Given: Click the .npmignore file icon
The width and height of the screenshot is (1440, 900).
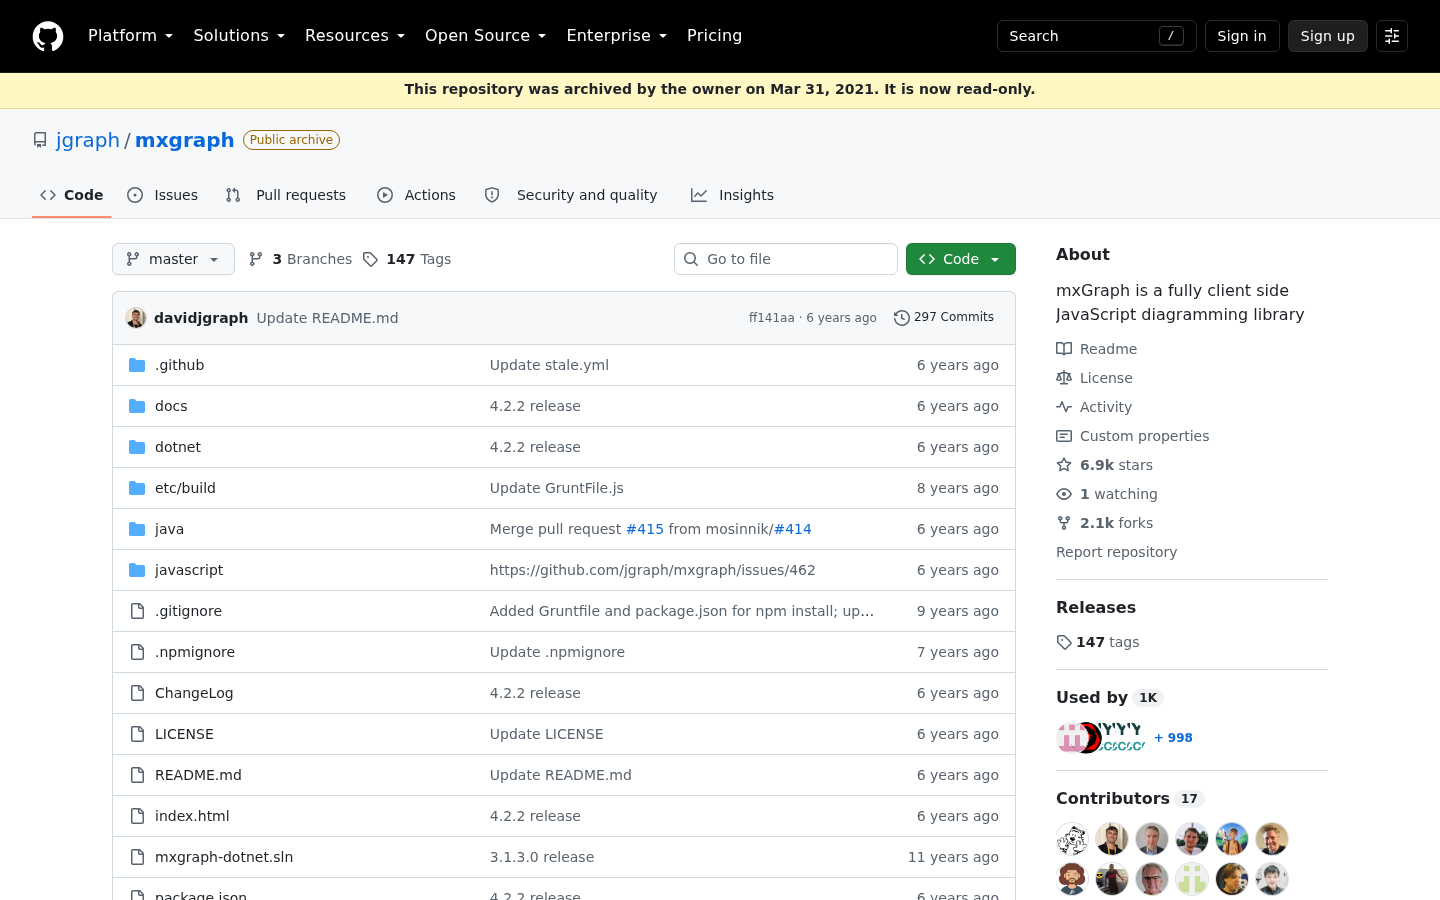Looking at the screenshot, I should tap(137, 652).
